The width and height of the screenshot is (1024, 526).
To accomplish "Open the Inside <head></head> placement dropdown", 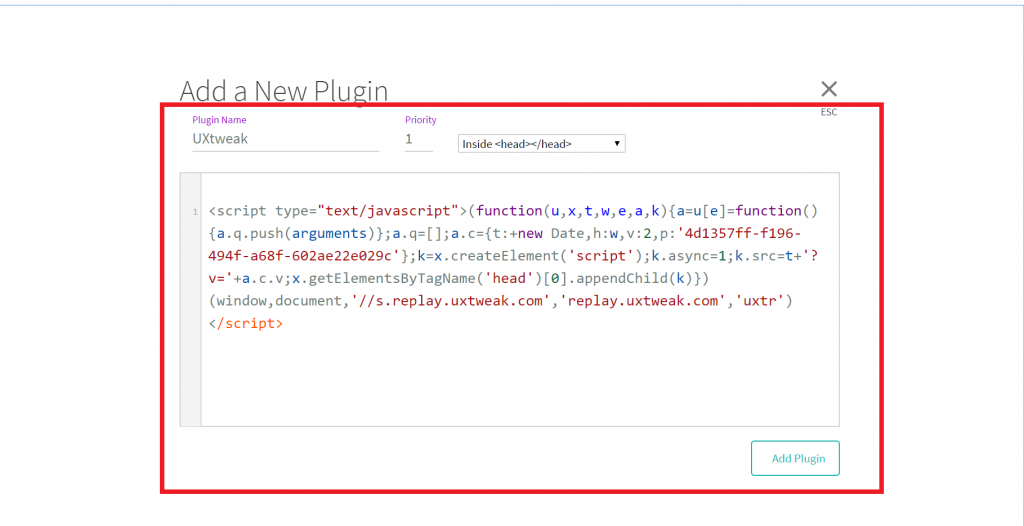I will click(541, 143).
